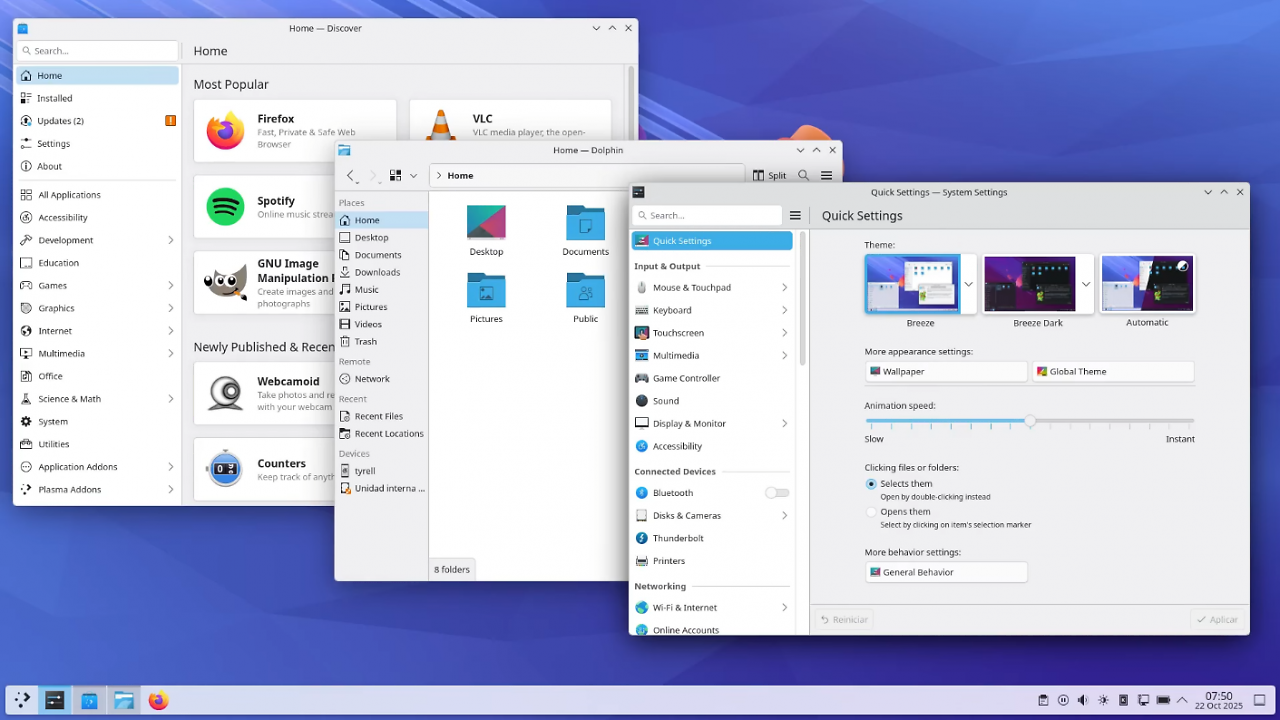
Task: Click the Split button in Dolphin
Action: (x=769, y=175)
